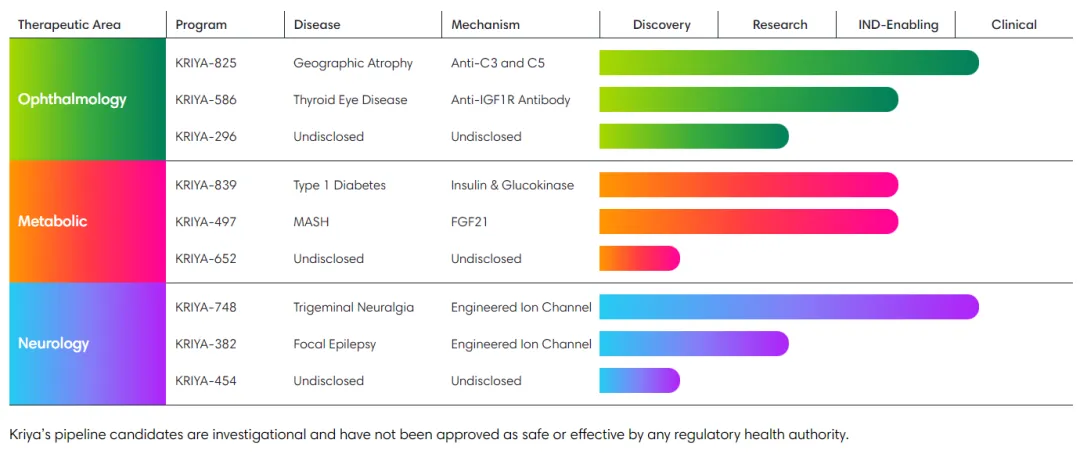
Task: Select the Insulin & Glucokinase mechanism label
Action: click(512, 185)
